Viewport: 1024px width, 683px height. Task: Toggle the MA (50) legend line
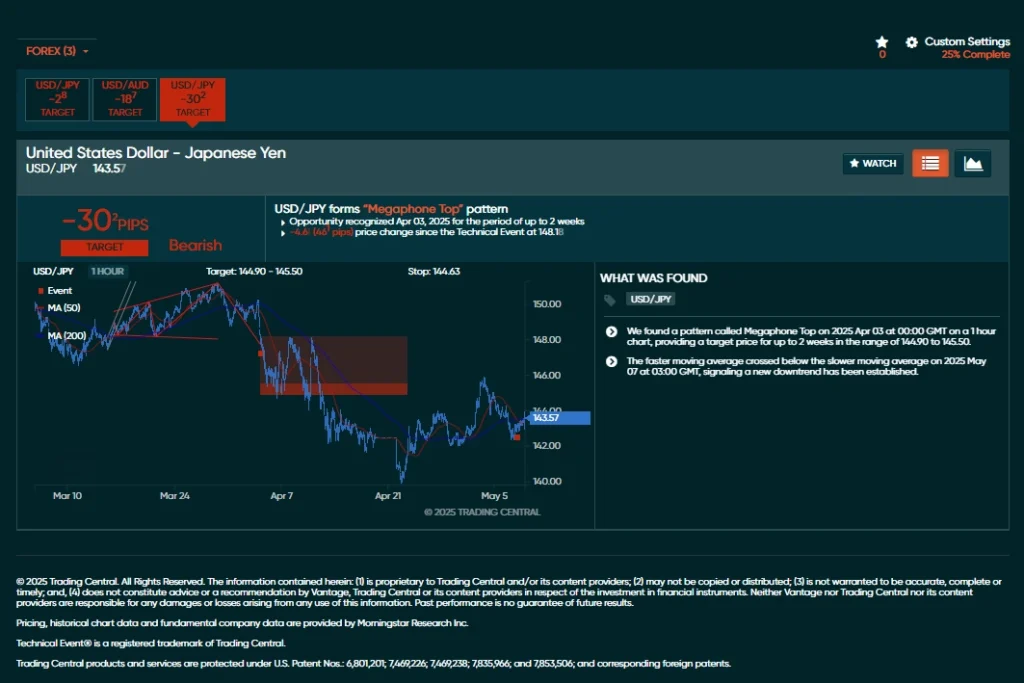[60, 308]
